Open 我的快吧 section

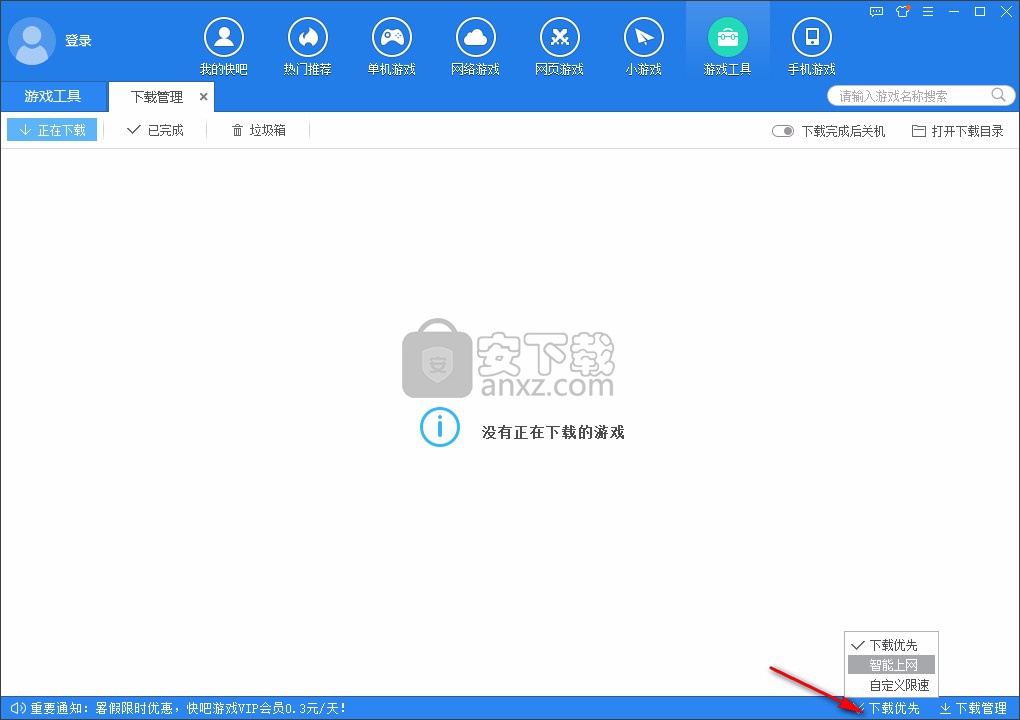pos(224,47)
